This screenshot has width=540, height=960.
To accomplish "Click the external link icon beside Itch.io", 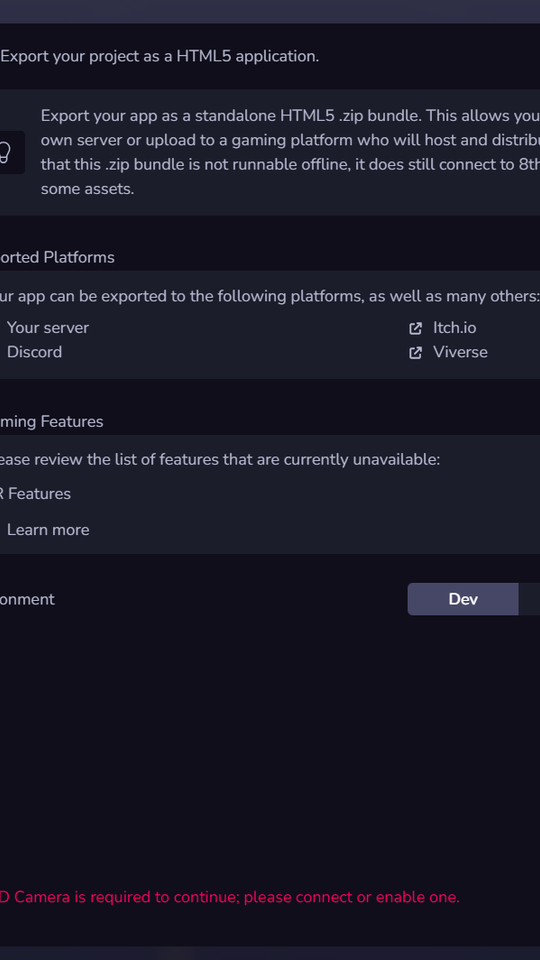I will click(416, 328).
